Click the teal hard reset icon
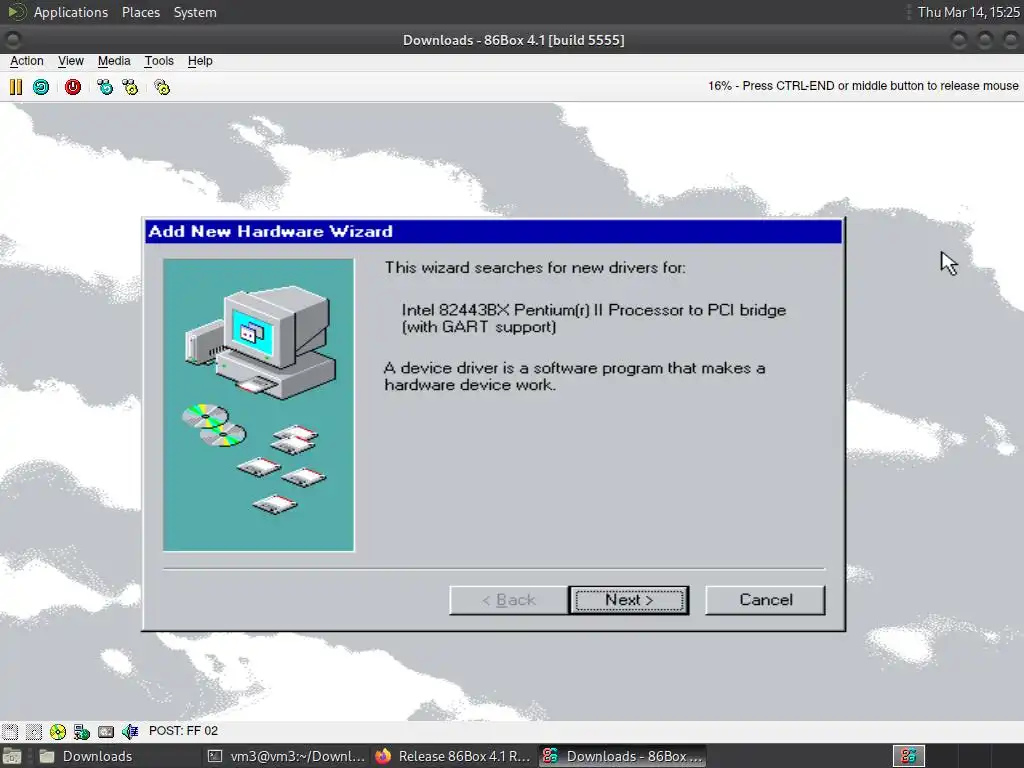The width and height of the screenshot is (1024, 768). point(41,87)
